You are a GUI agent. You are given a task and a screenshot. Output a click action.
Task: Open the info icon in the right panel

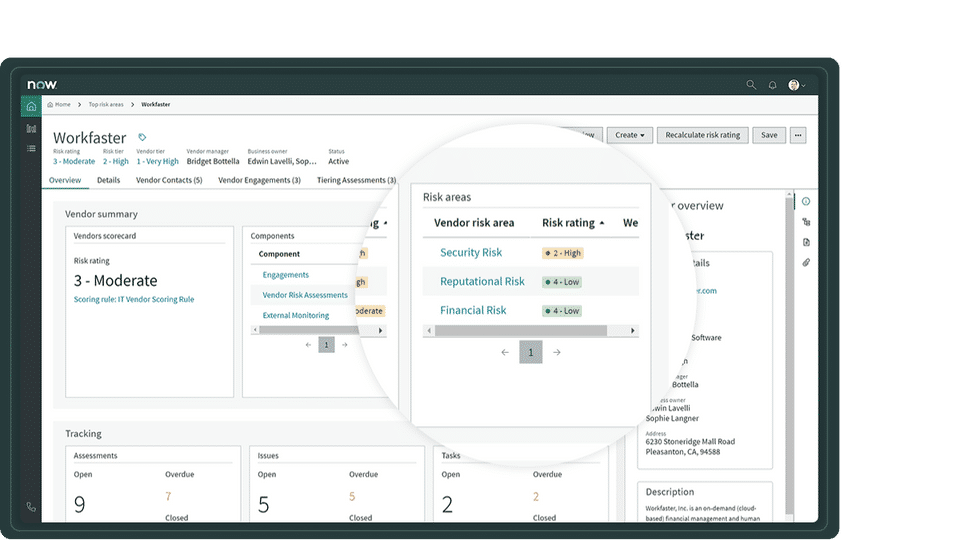806,201
